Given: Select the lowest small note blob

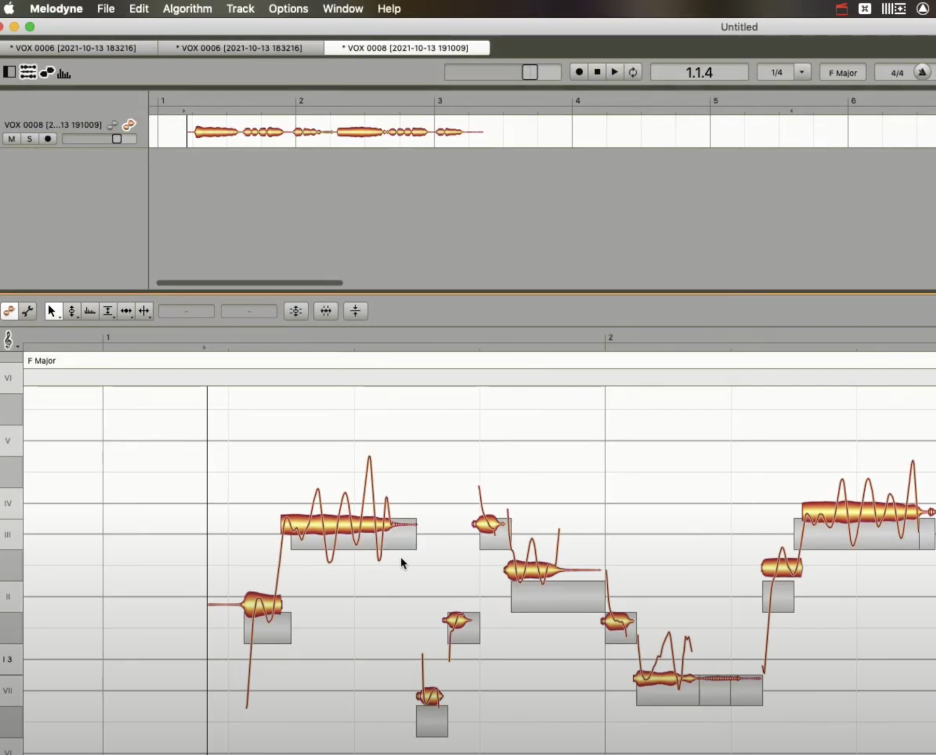Looking at the screenshot, I should tap(430, 696).
